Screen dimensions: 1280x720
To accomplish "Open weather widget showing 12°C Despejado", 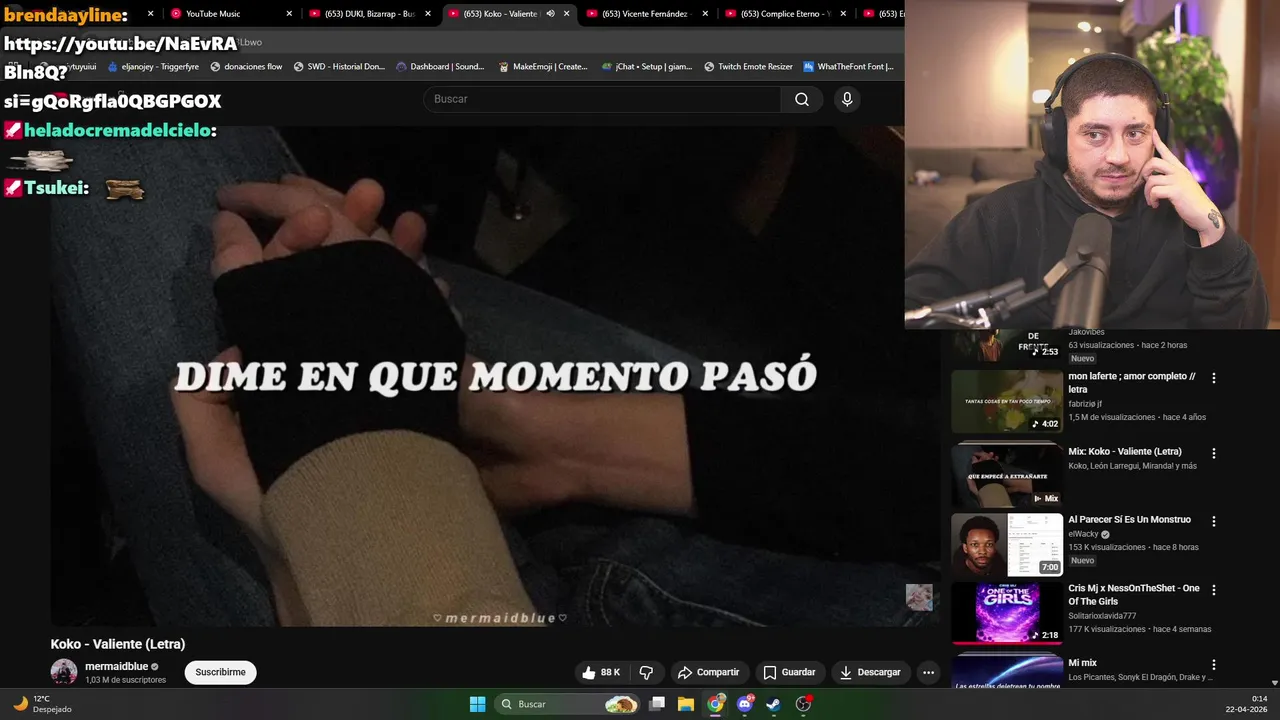I will tap(42, 704).
